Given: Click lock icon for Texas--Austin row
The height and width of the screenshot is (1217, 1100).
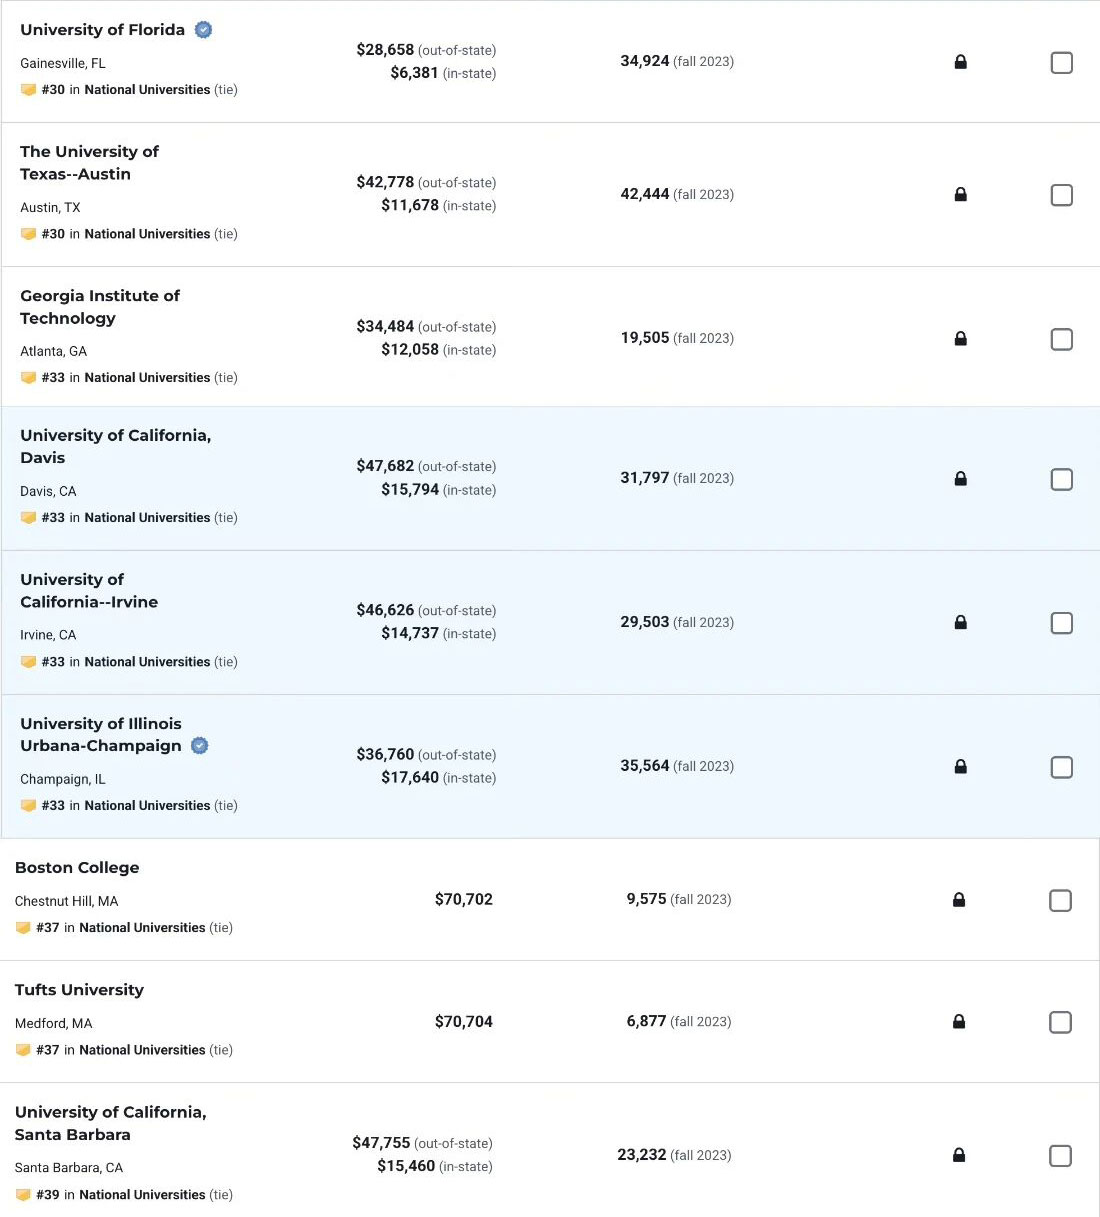Looking at the screenshot, I should pyautogui.click(x=960, y=194).
